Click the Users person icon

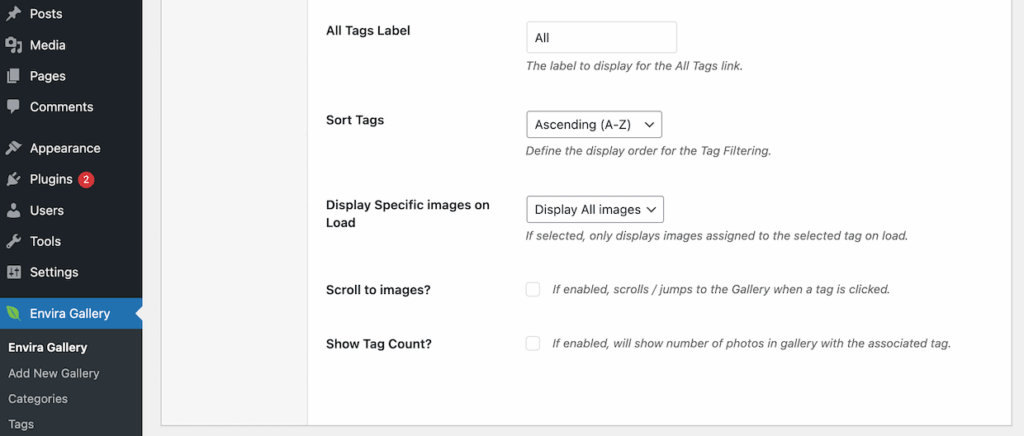(x=14, y=211)
